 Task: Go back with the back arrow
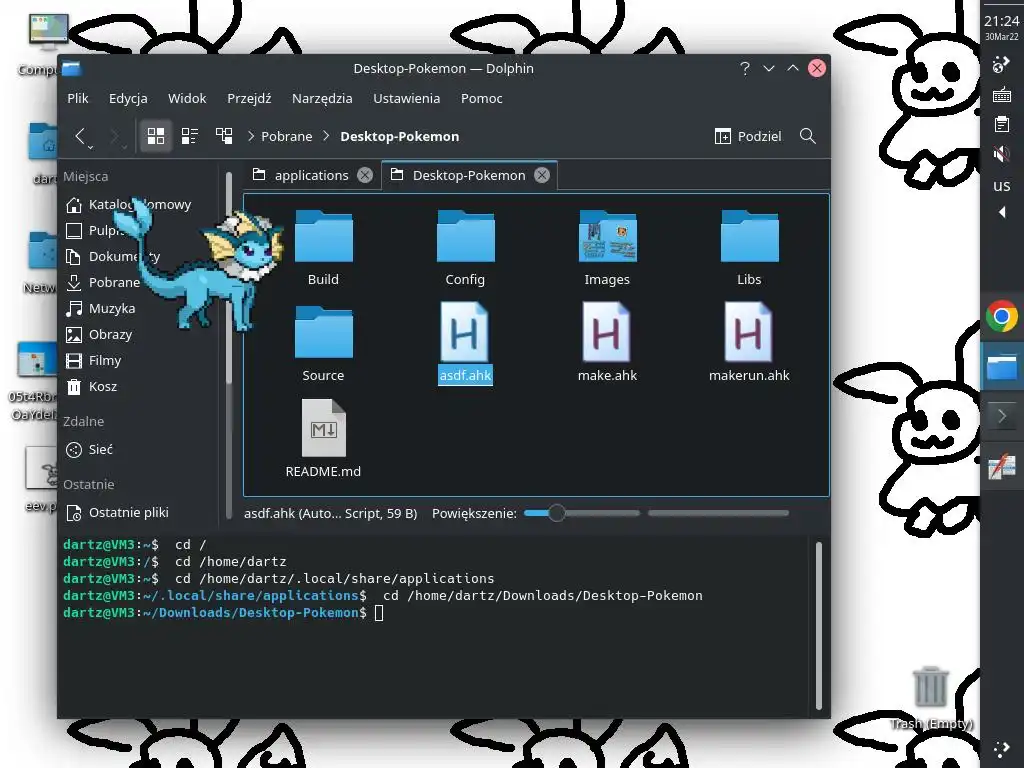[80, 136]
